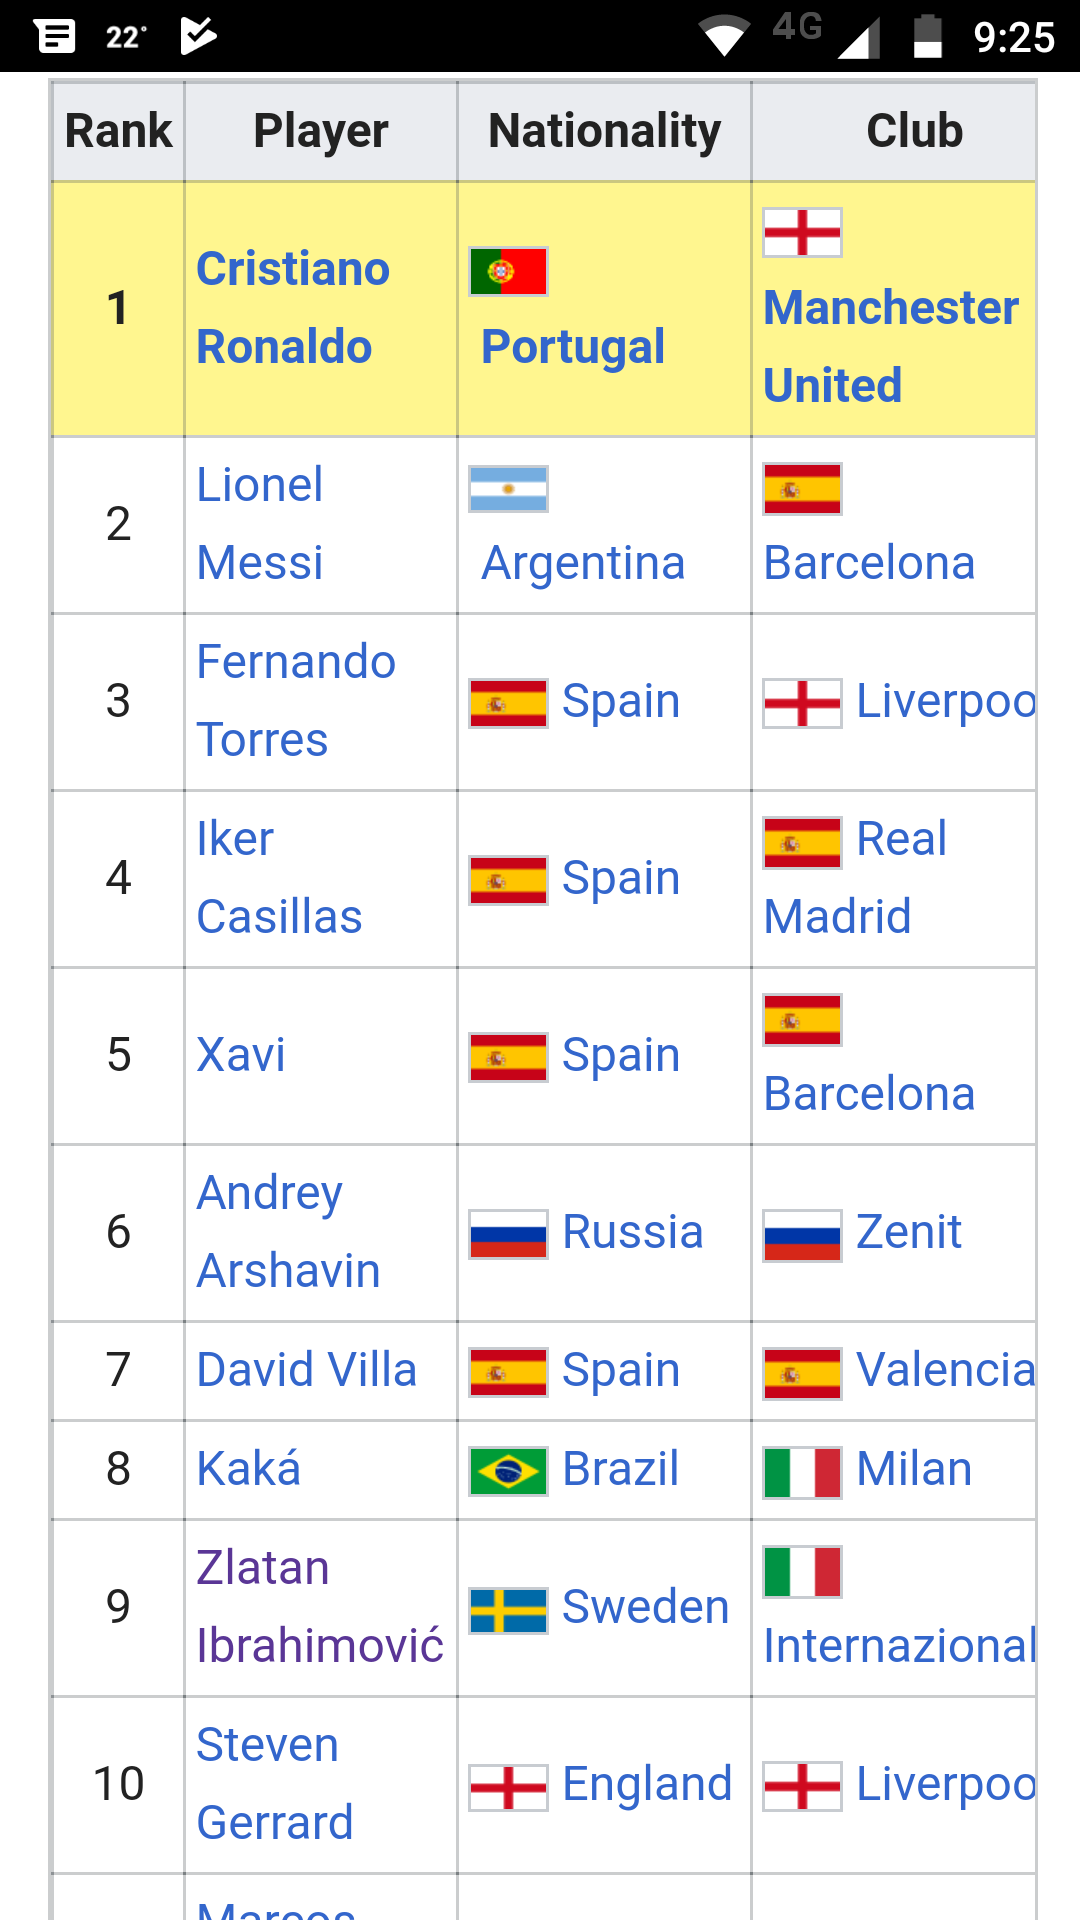
Task: Tap England flag above Manchester United
Action: 802,232
